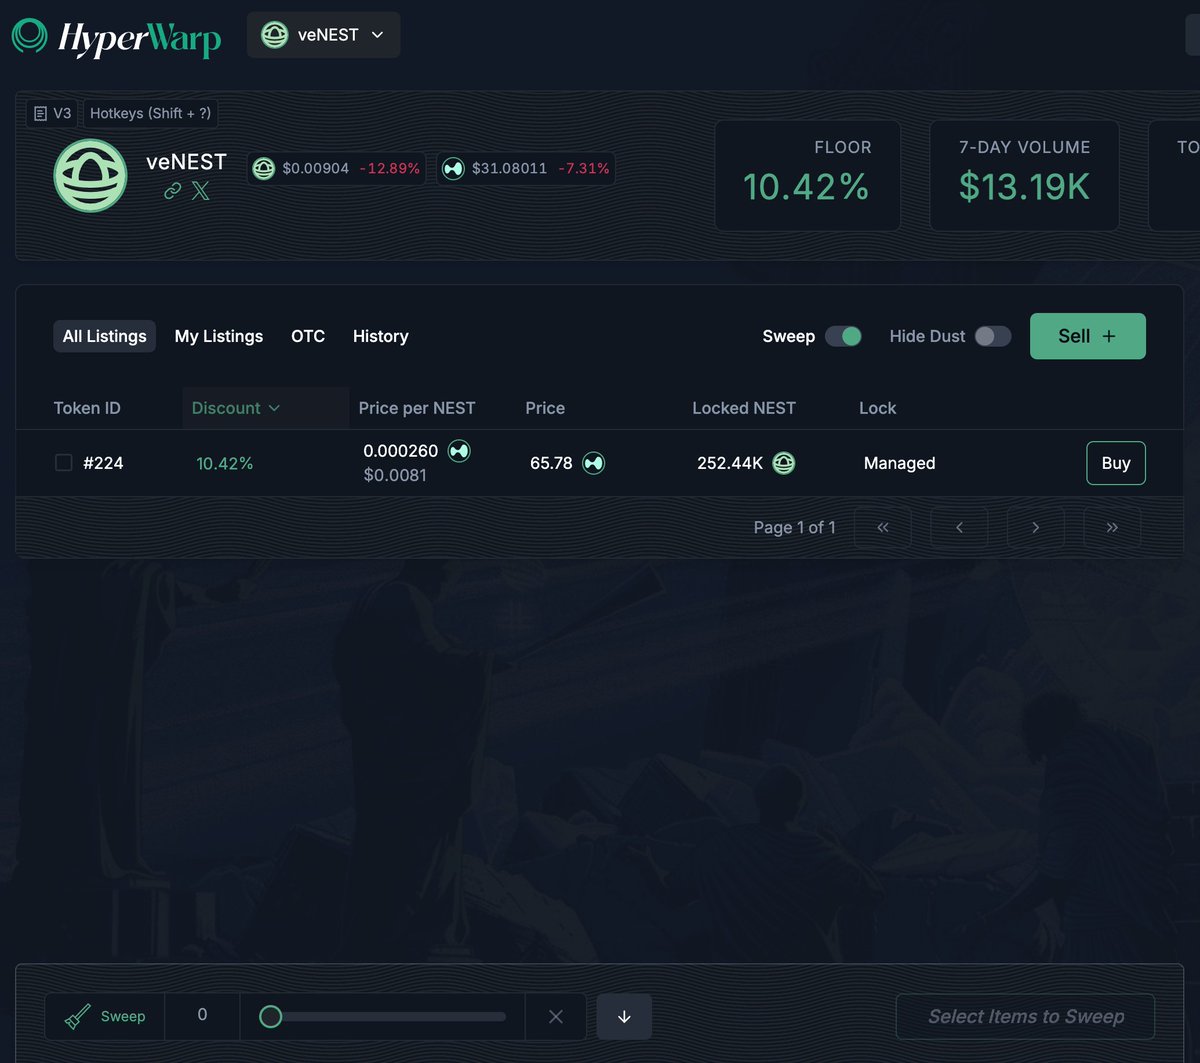The width and height of the screenshot is (1200, 1063).
Task: Enable the Hide Dust toggle
Action: 993,336
